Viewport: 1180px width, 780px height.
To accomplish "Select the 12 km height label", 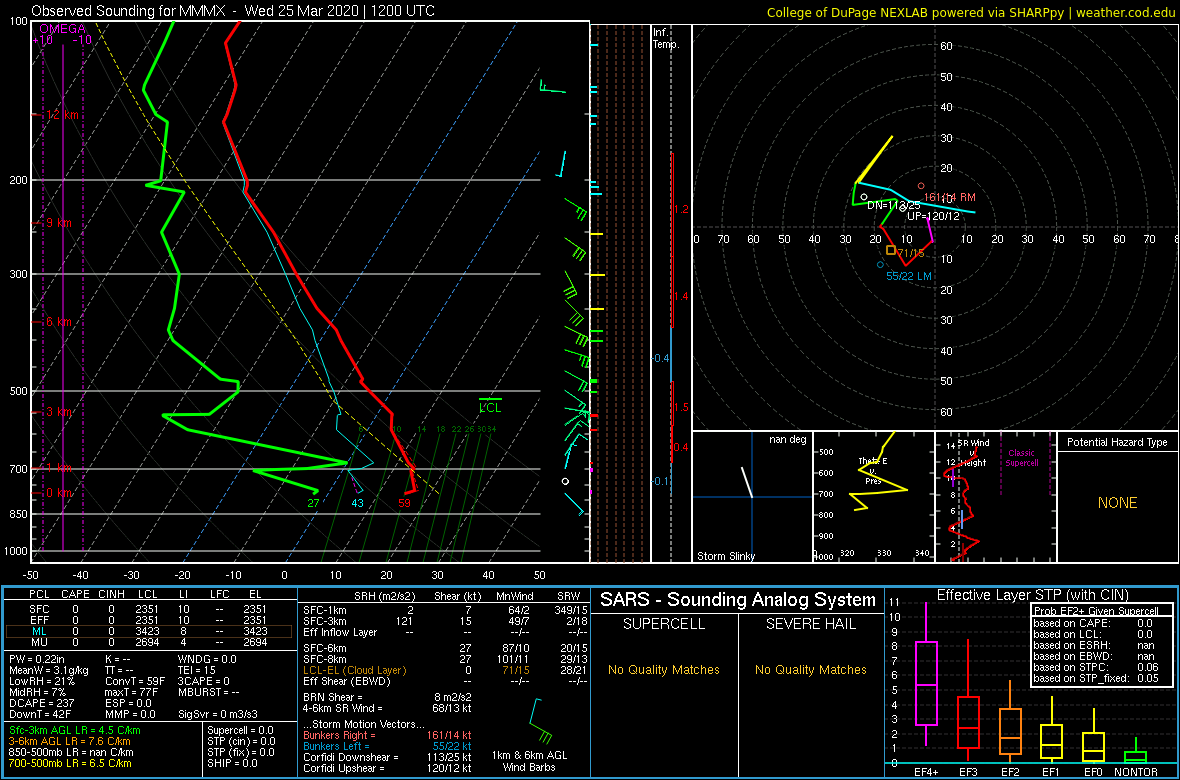I will (63, 115).
